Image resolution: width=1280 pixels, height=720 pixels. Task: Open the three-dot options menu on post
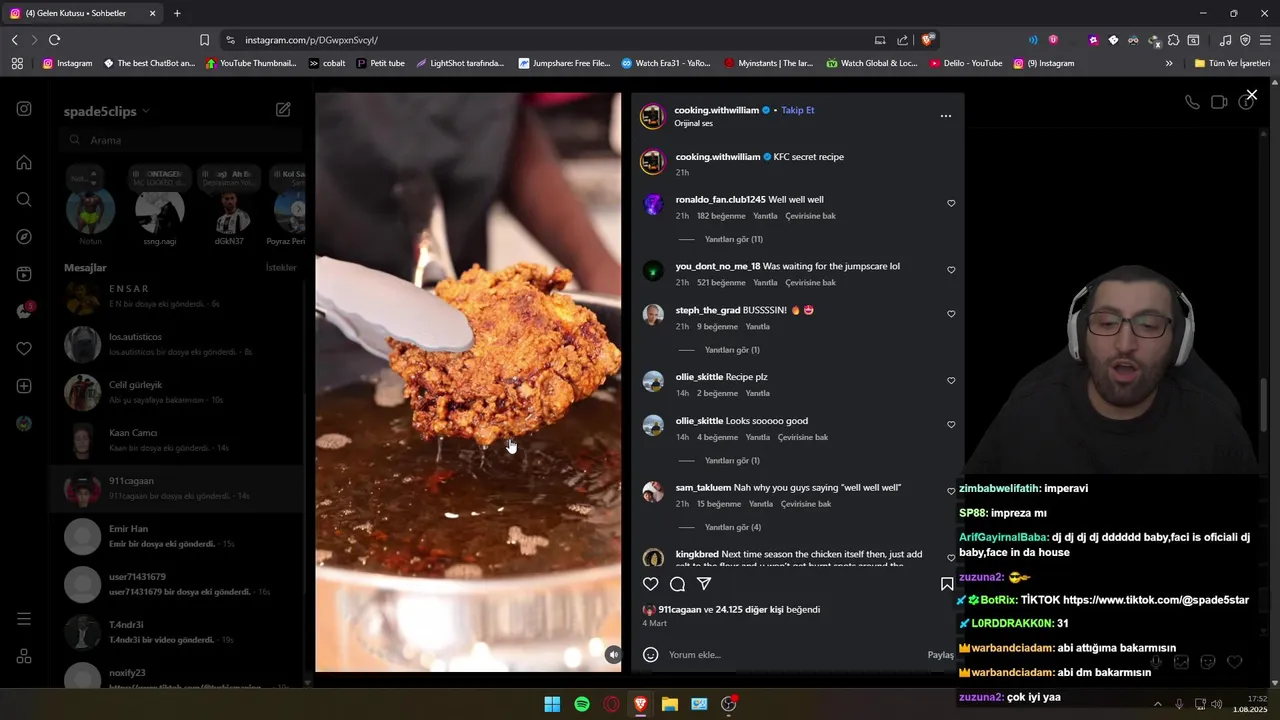click(945, 116)
